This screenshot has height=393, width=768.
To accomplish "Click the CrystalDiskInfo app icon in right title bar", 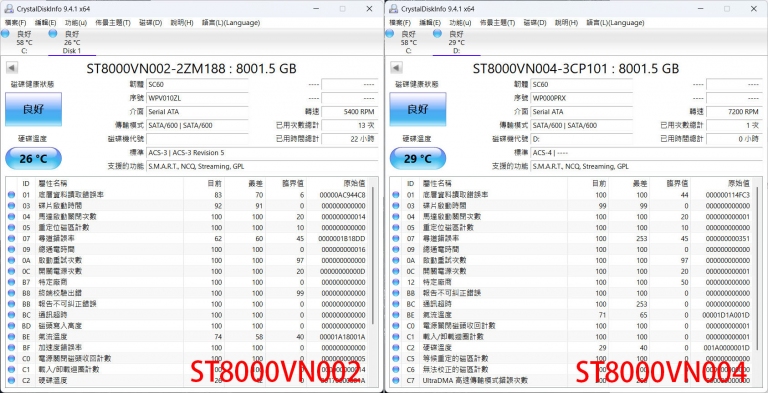I will 393,9.
